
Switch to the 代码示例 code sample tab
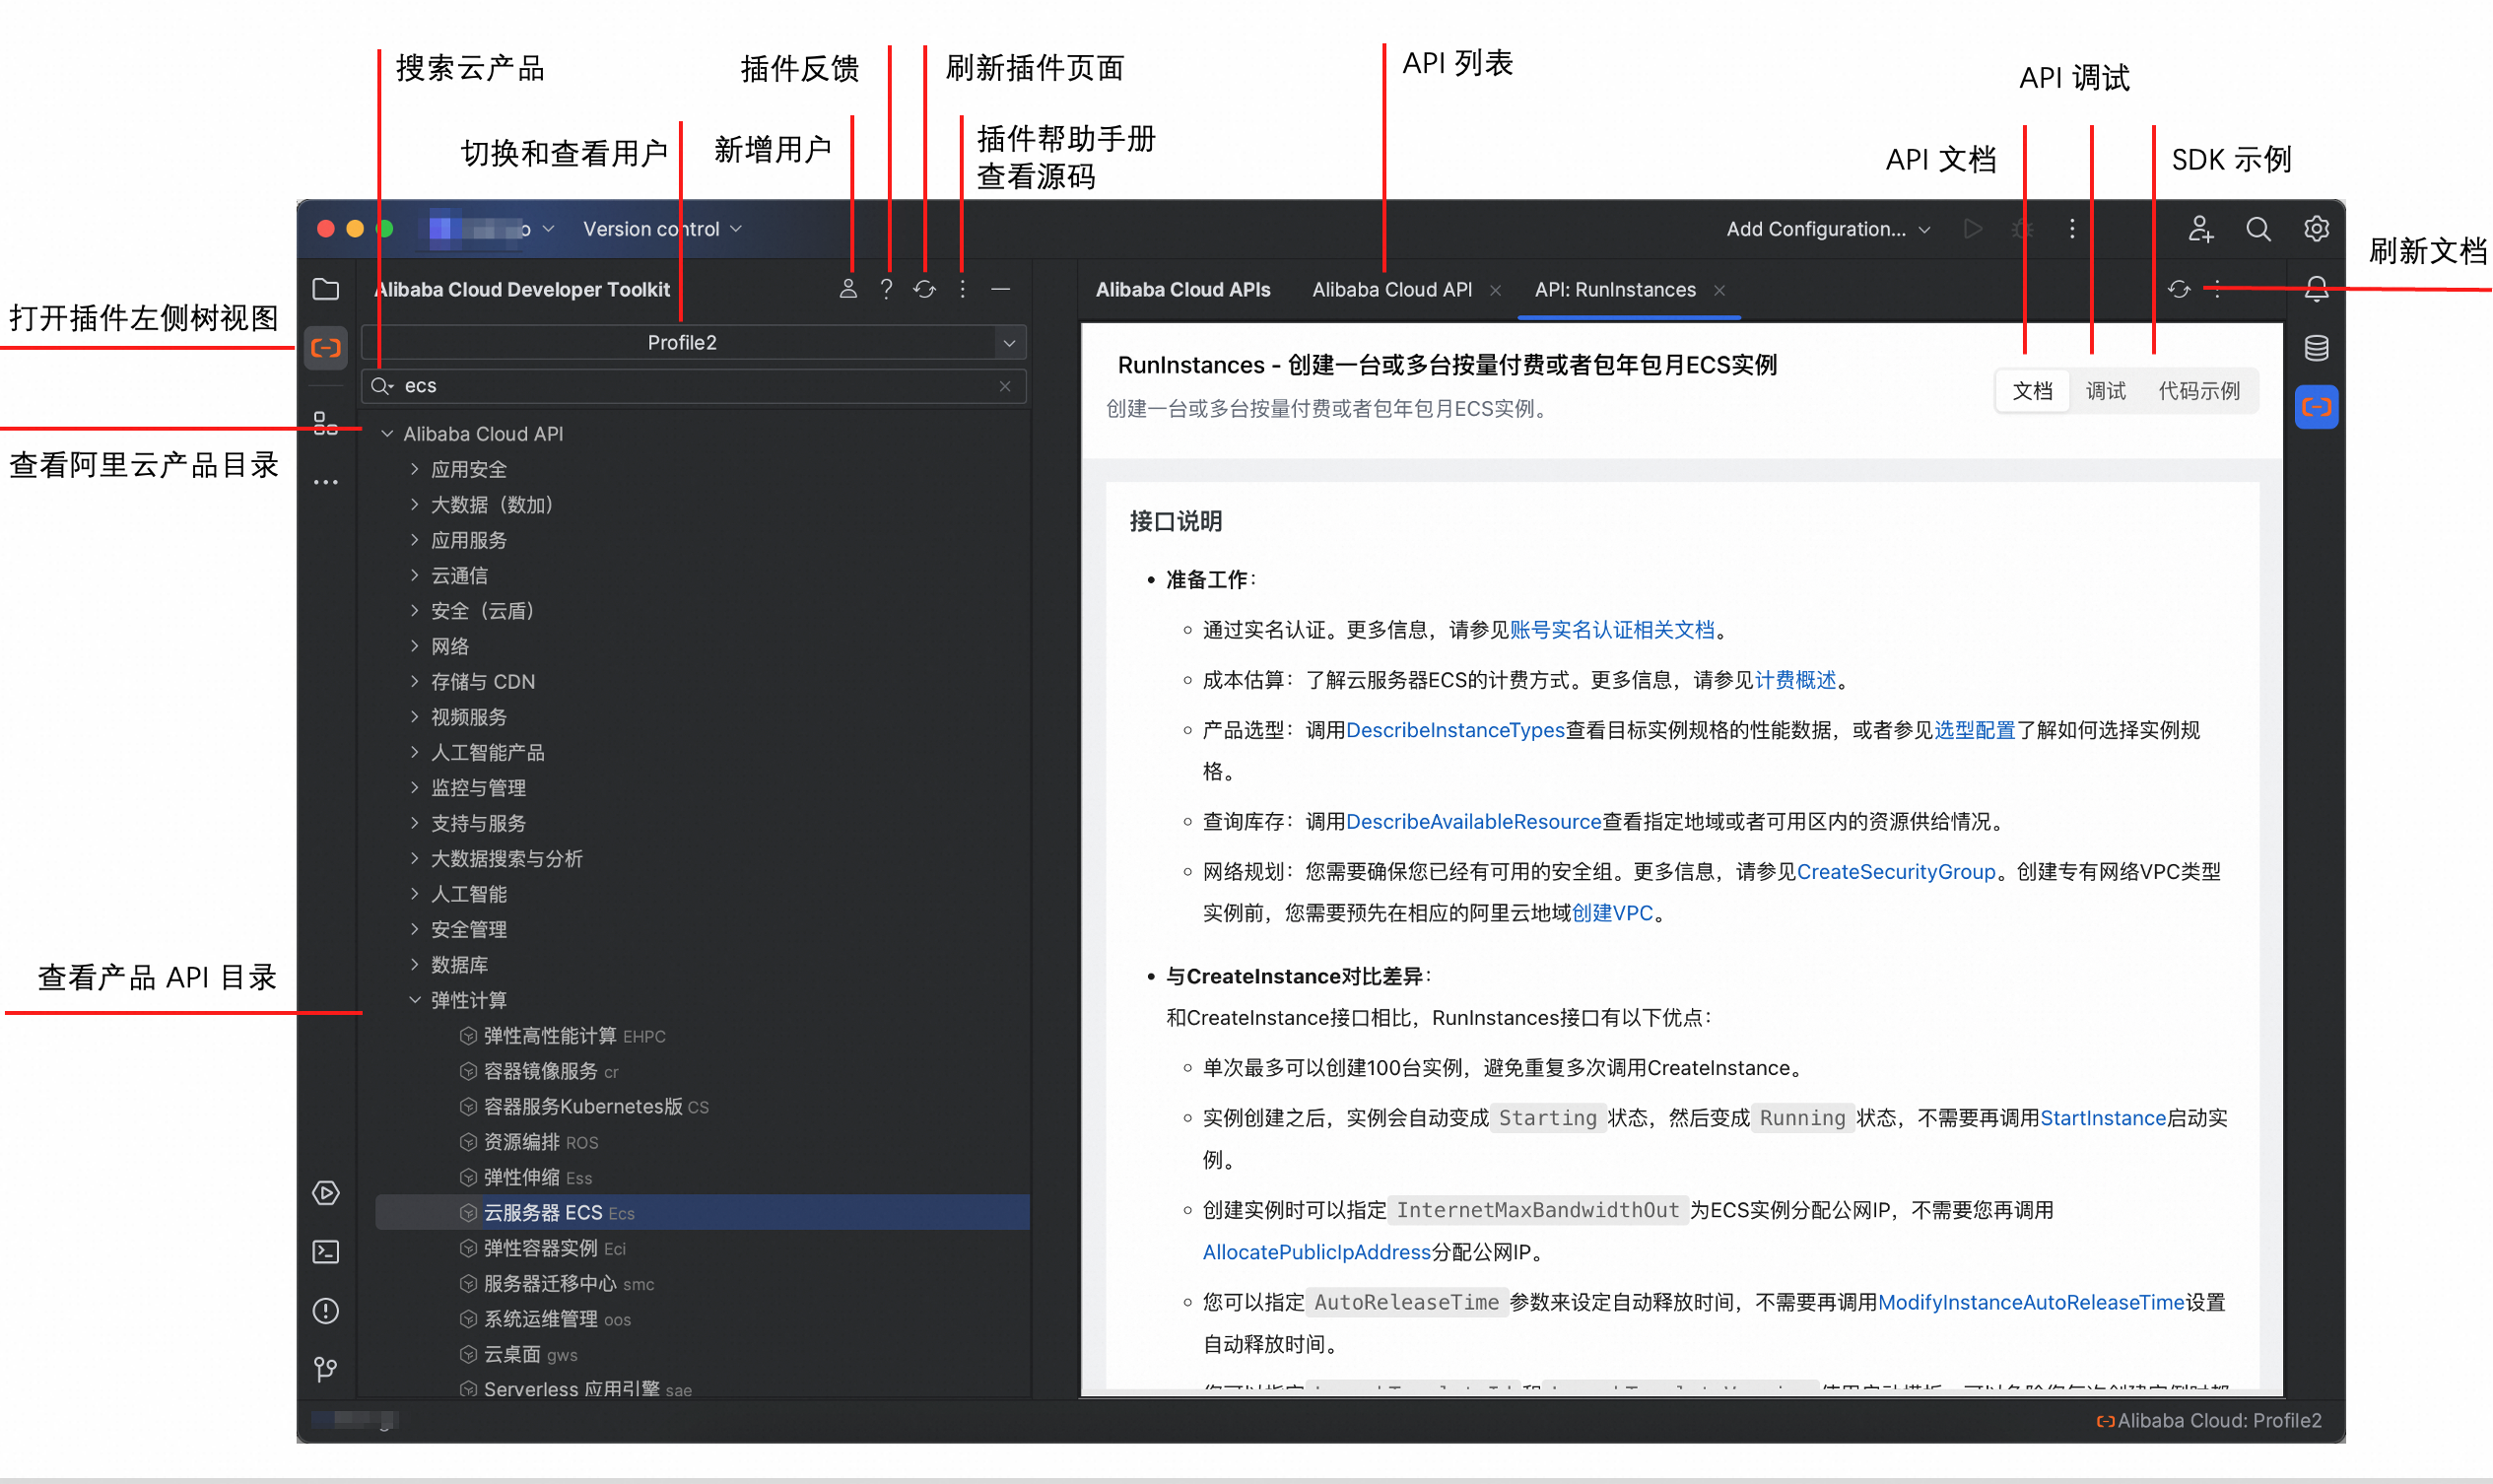2198,391
